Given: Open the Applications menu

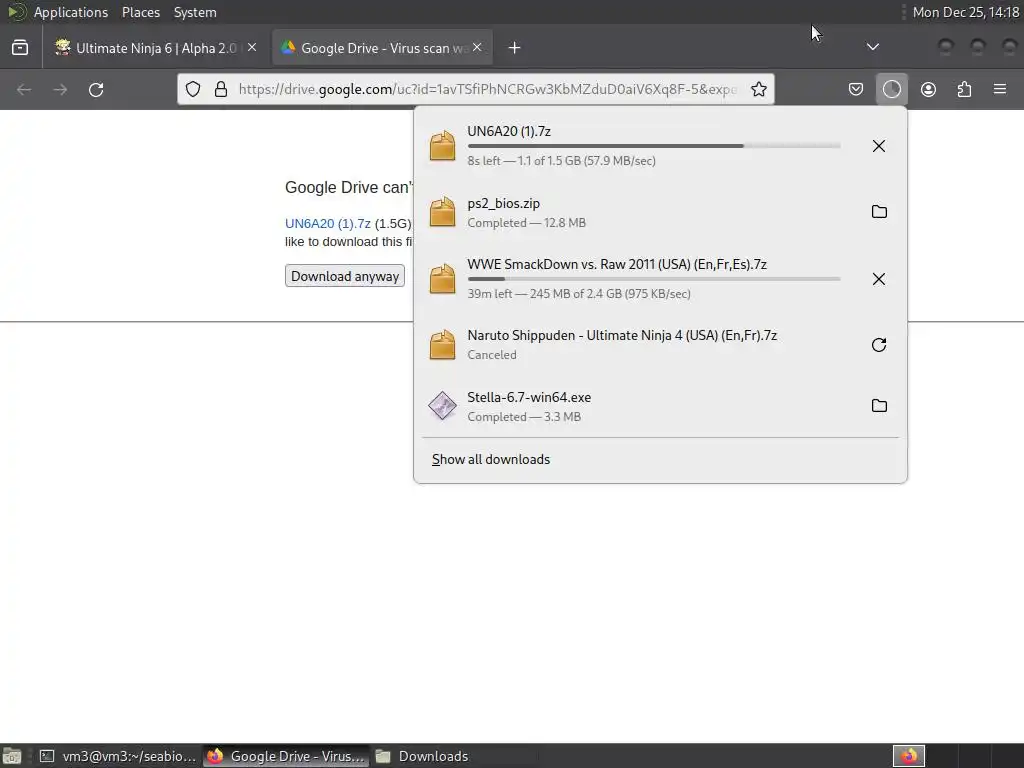Looking at the screenshot, I should 71,12.
